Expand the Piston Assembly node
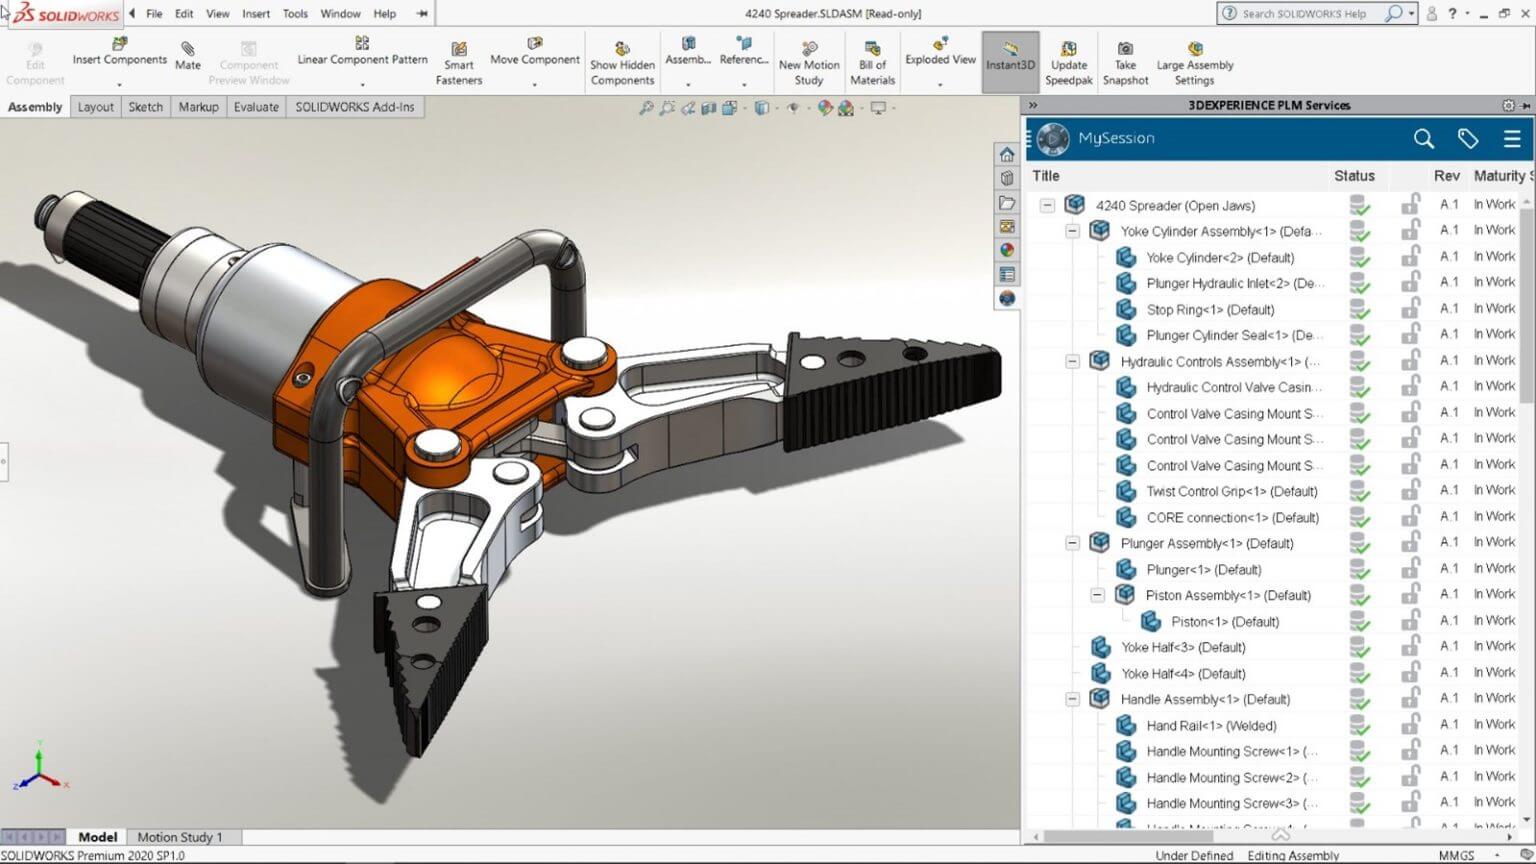This screenshot has width=1536, height=864. (1097, 595)
